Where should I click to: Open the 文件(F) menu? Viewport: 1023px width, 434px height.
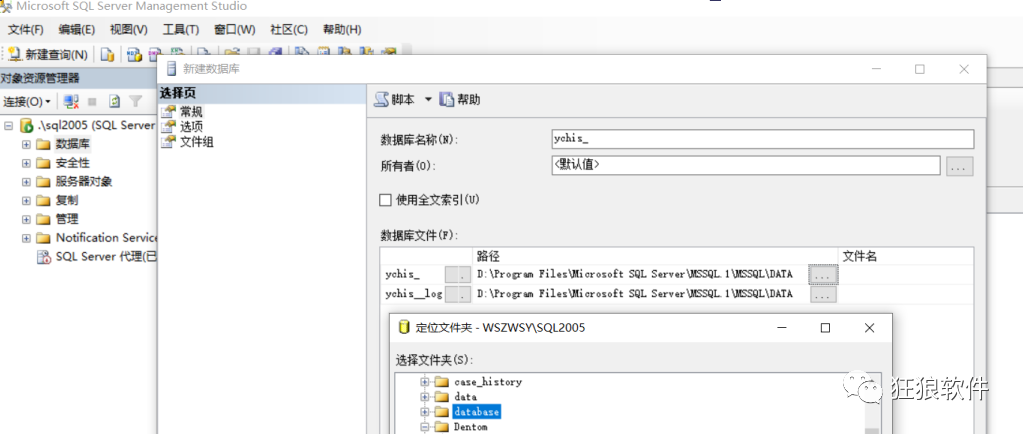(25, 29)
